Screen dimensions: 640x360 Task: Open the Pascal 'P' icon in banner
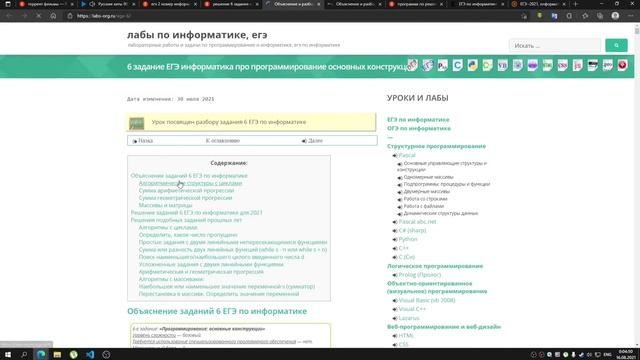(x=442, y=65)
